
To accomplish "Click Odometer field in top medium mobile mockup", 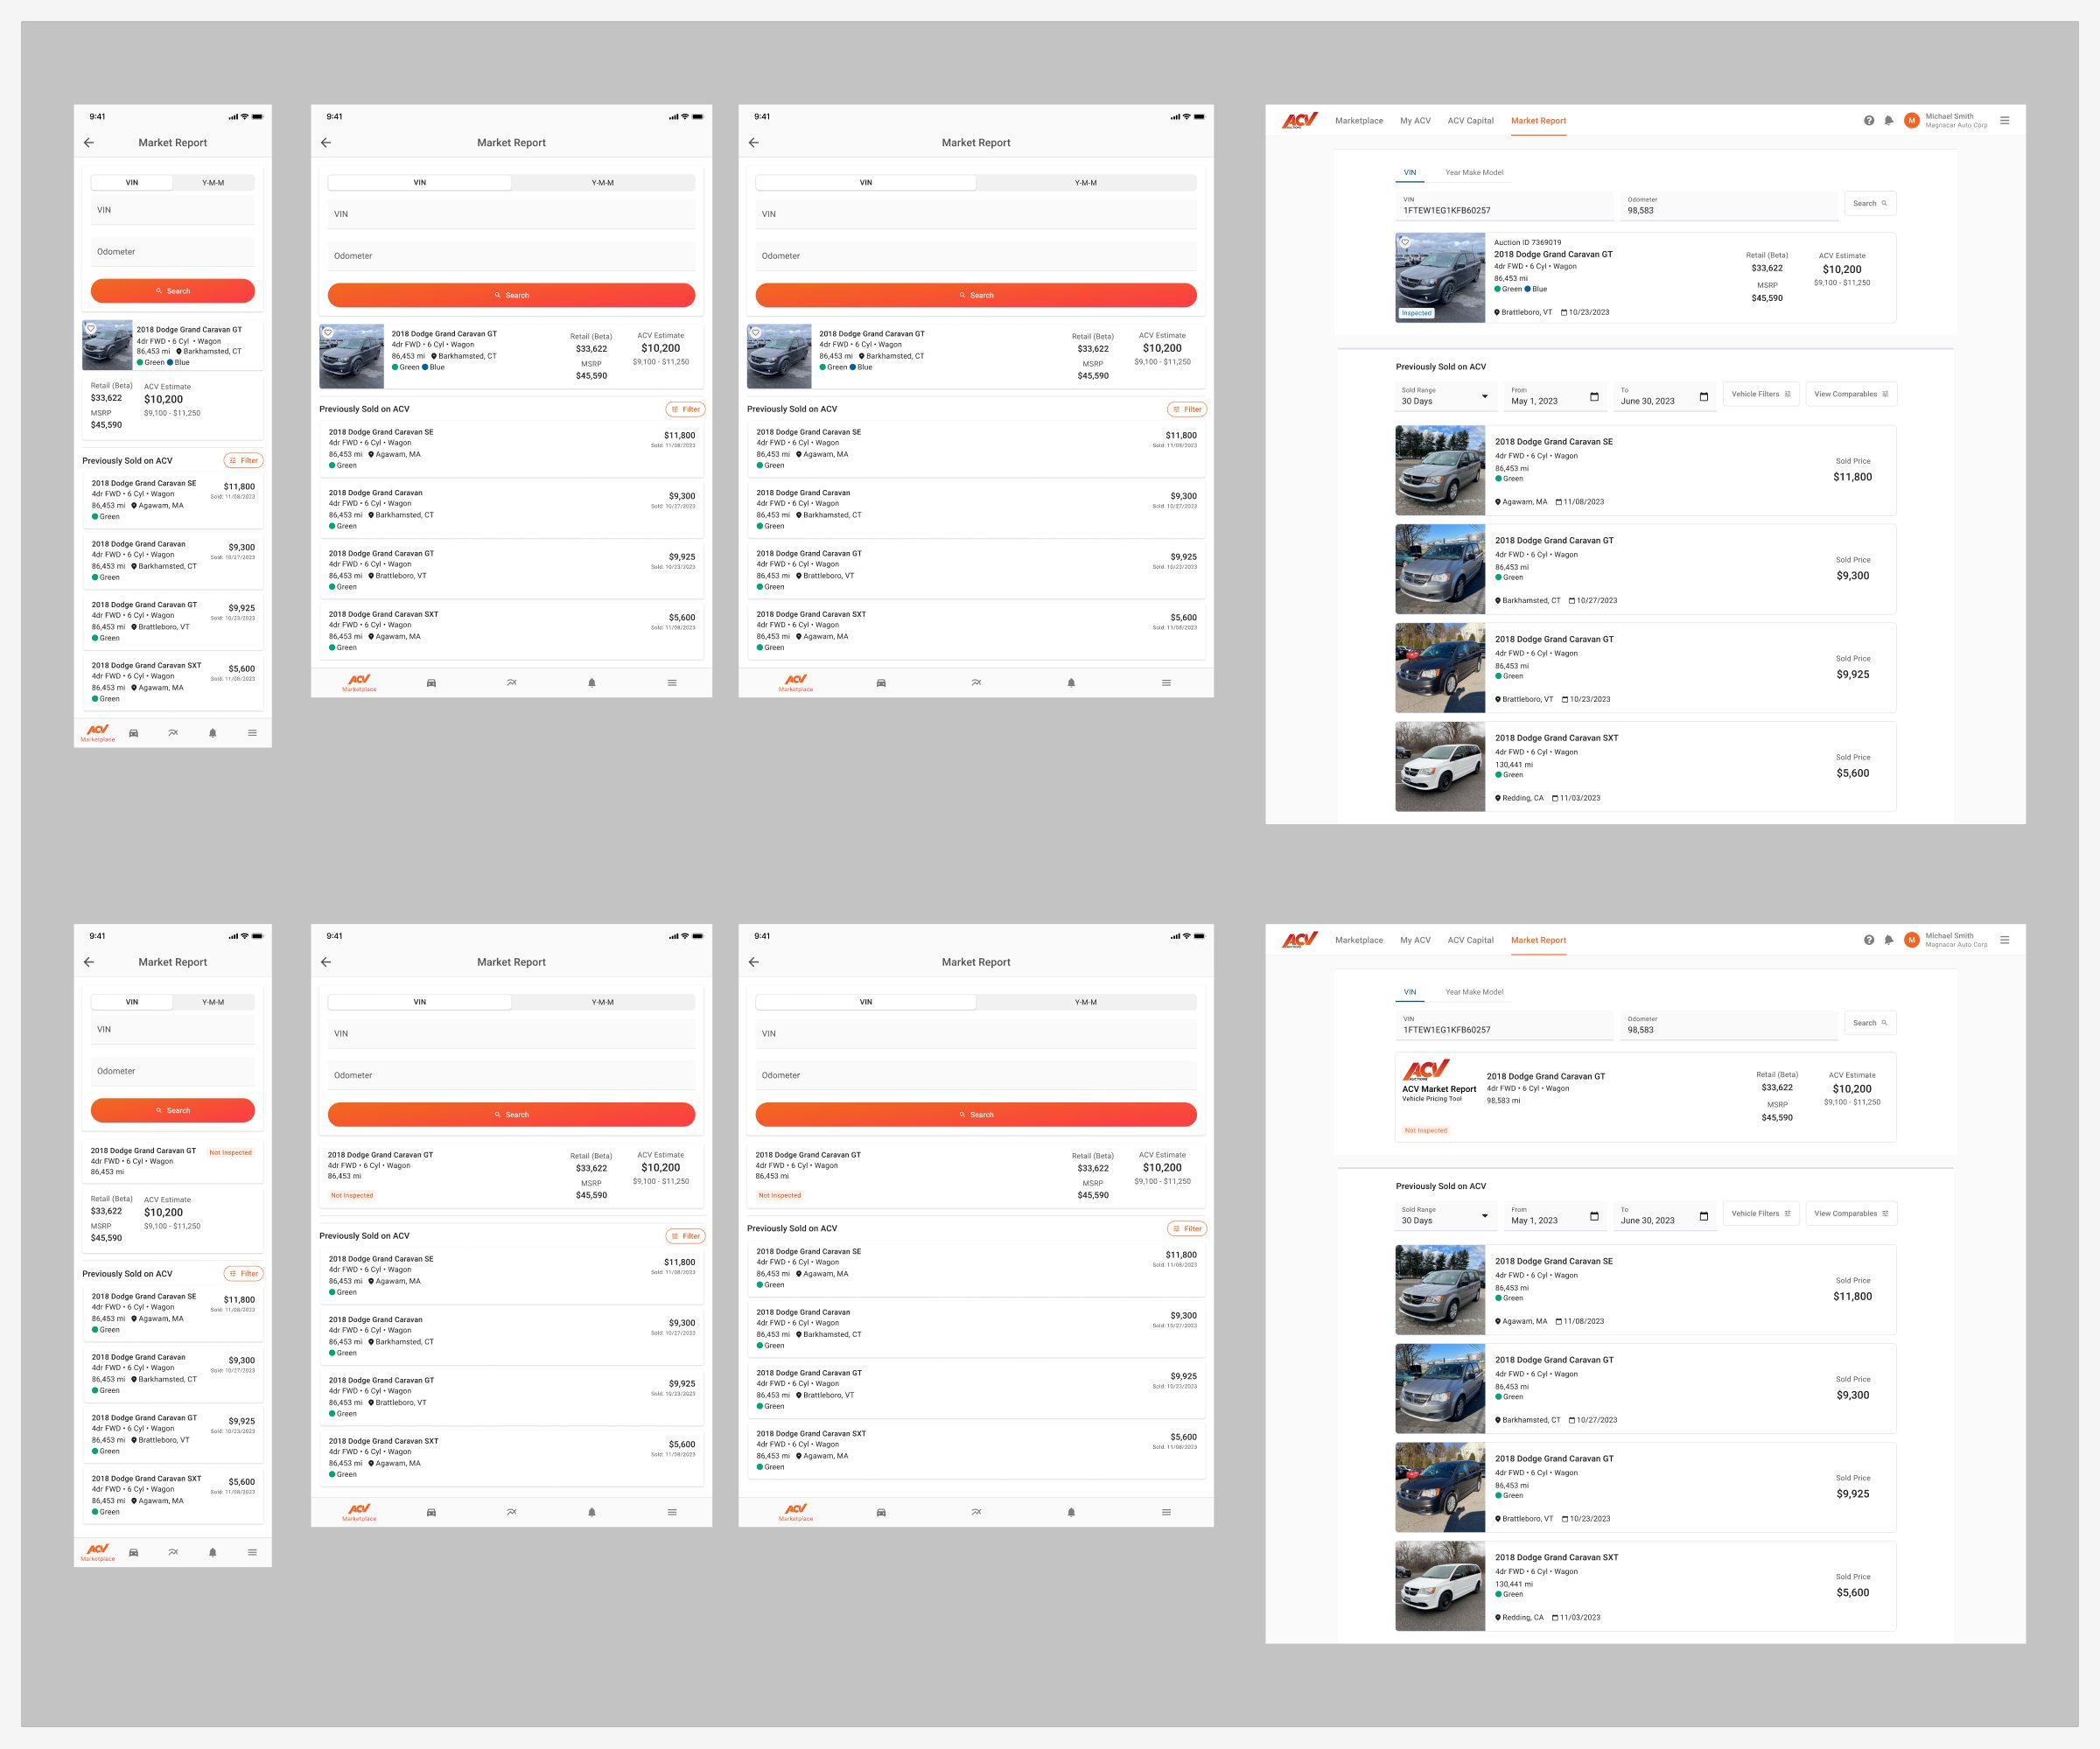I will pos(511,256).
